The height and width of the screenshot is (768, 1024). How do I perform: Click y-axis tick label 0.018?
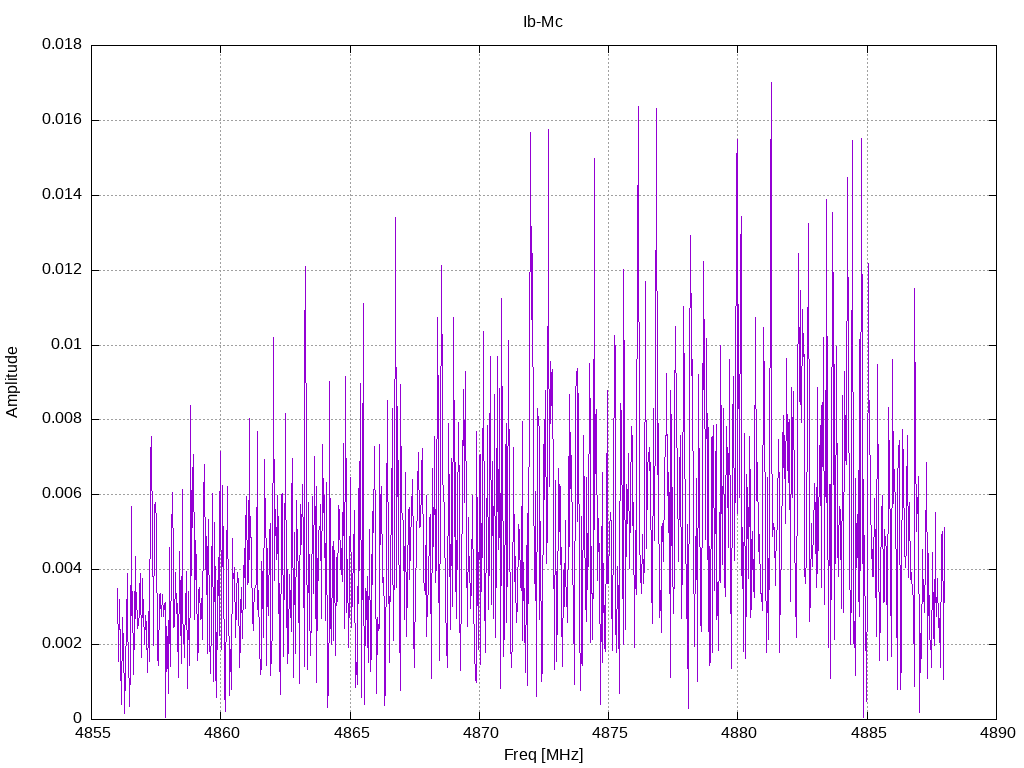coord(62,44)
